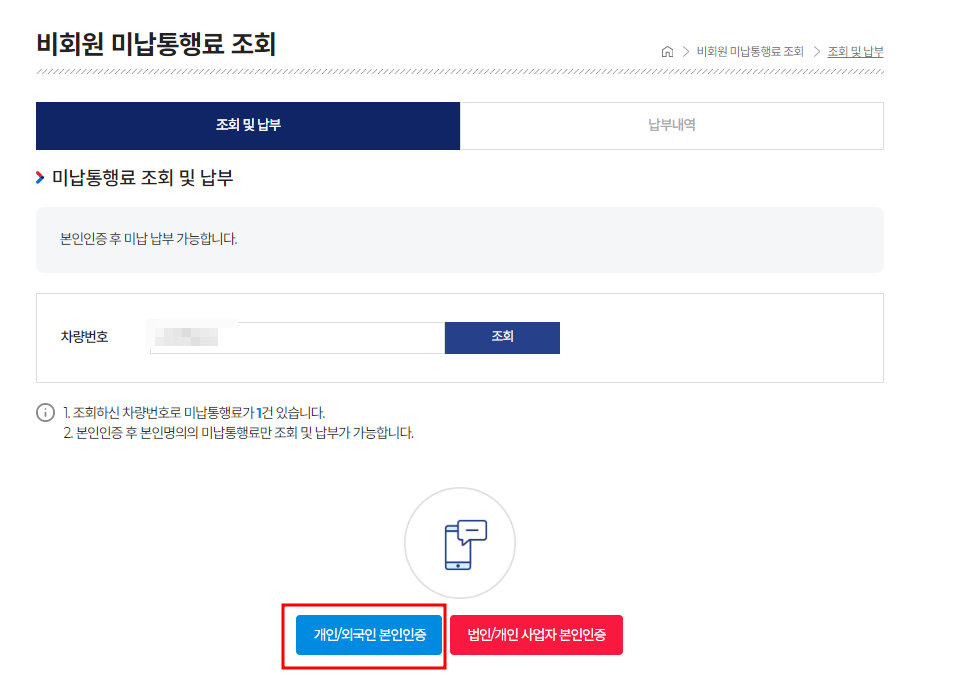
Task: Click the first breadcrumb chevron separator
Action: pos(686,51)
